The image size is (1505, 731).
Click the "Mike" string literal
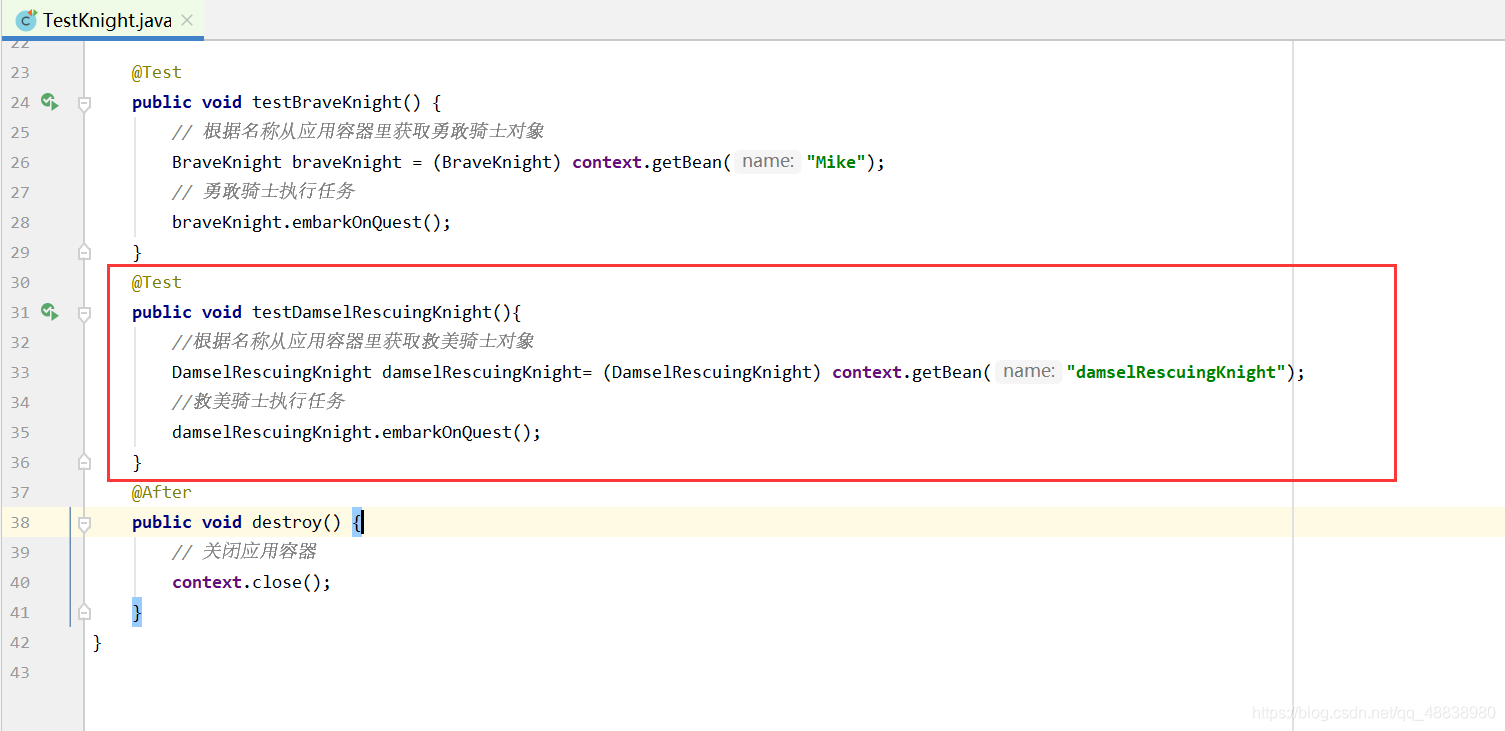(836, 162)
